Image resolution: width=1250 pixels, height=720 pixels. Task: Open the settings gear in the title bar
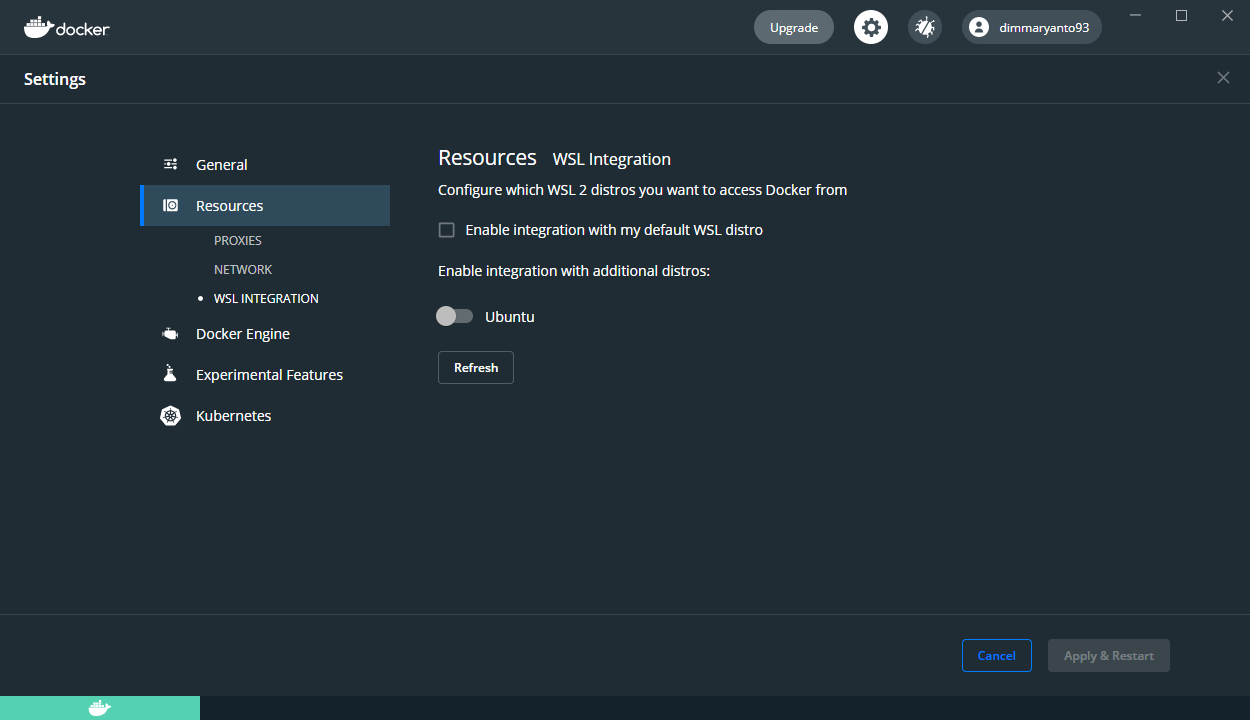[870, 27]
